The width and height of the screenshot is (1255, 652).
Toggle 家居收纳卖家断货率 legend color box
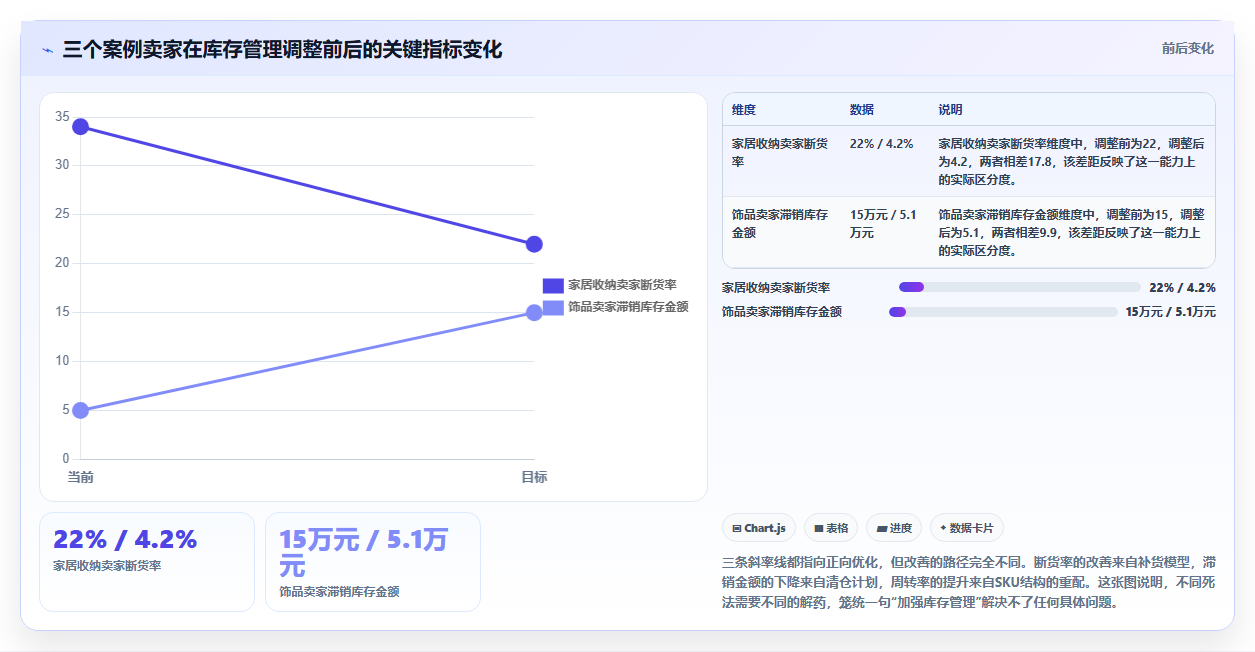click(x=553, y=285)
